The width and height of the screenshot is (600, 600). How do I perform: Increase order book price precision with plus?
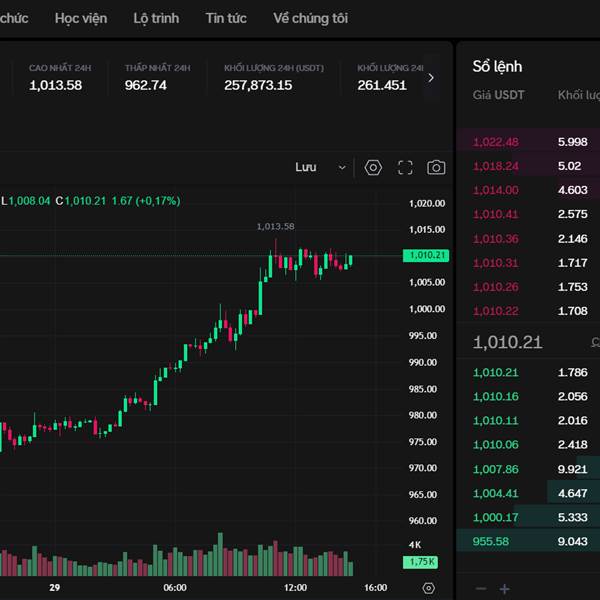(x=505, y=589)
